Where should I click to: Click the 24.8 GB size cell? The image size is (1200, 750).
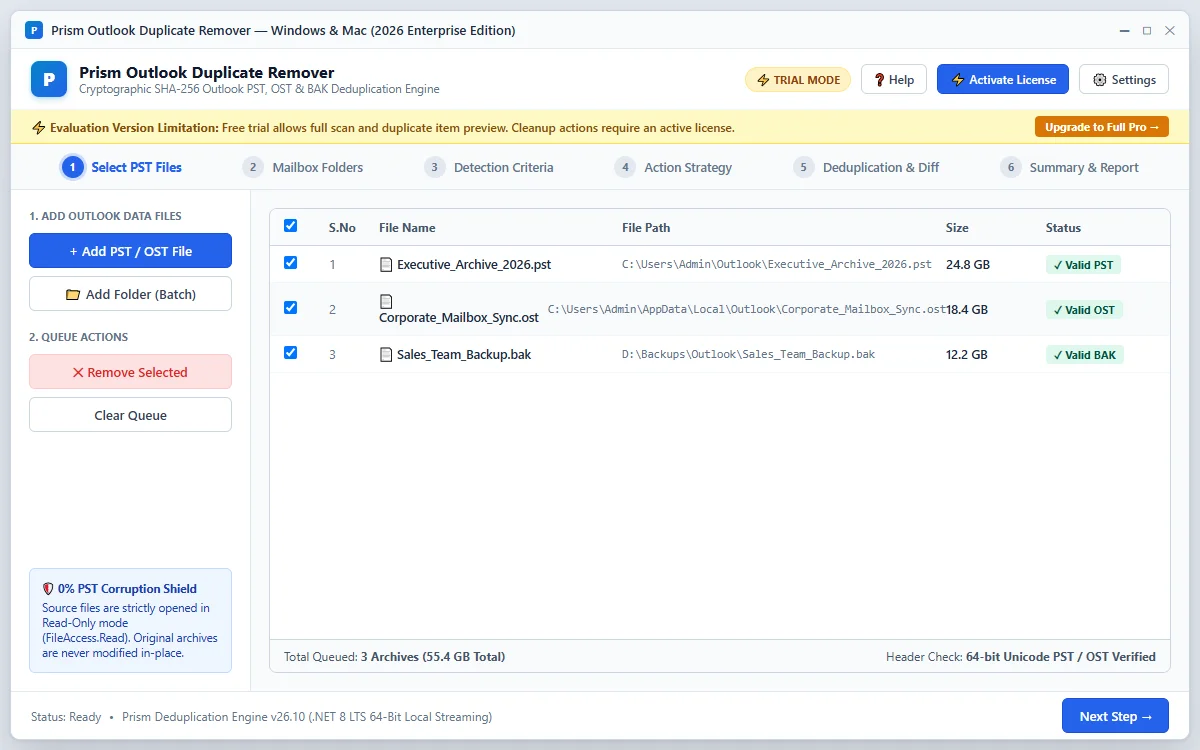[968, 265]
